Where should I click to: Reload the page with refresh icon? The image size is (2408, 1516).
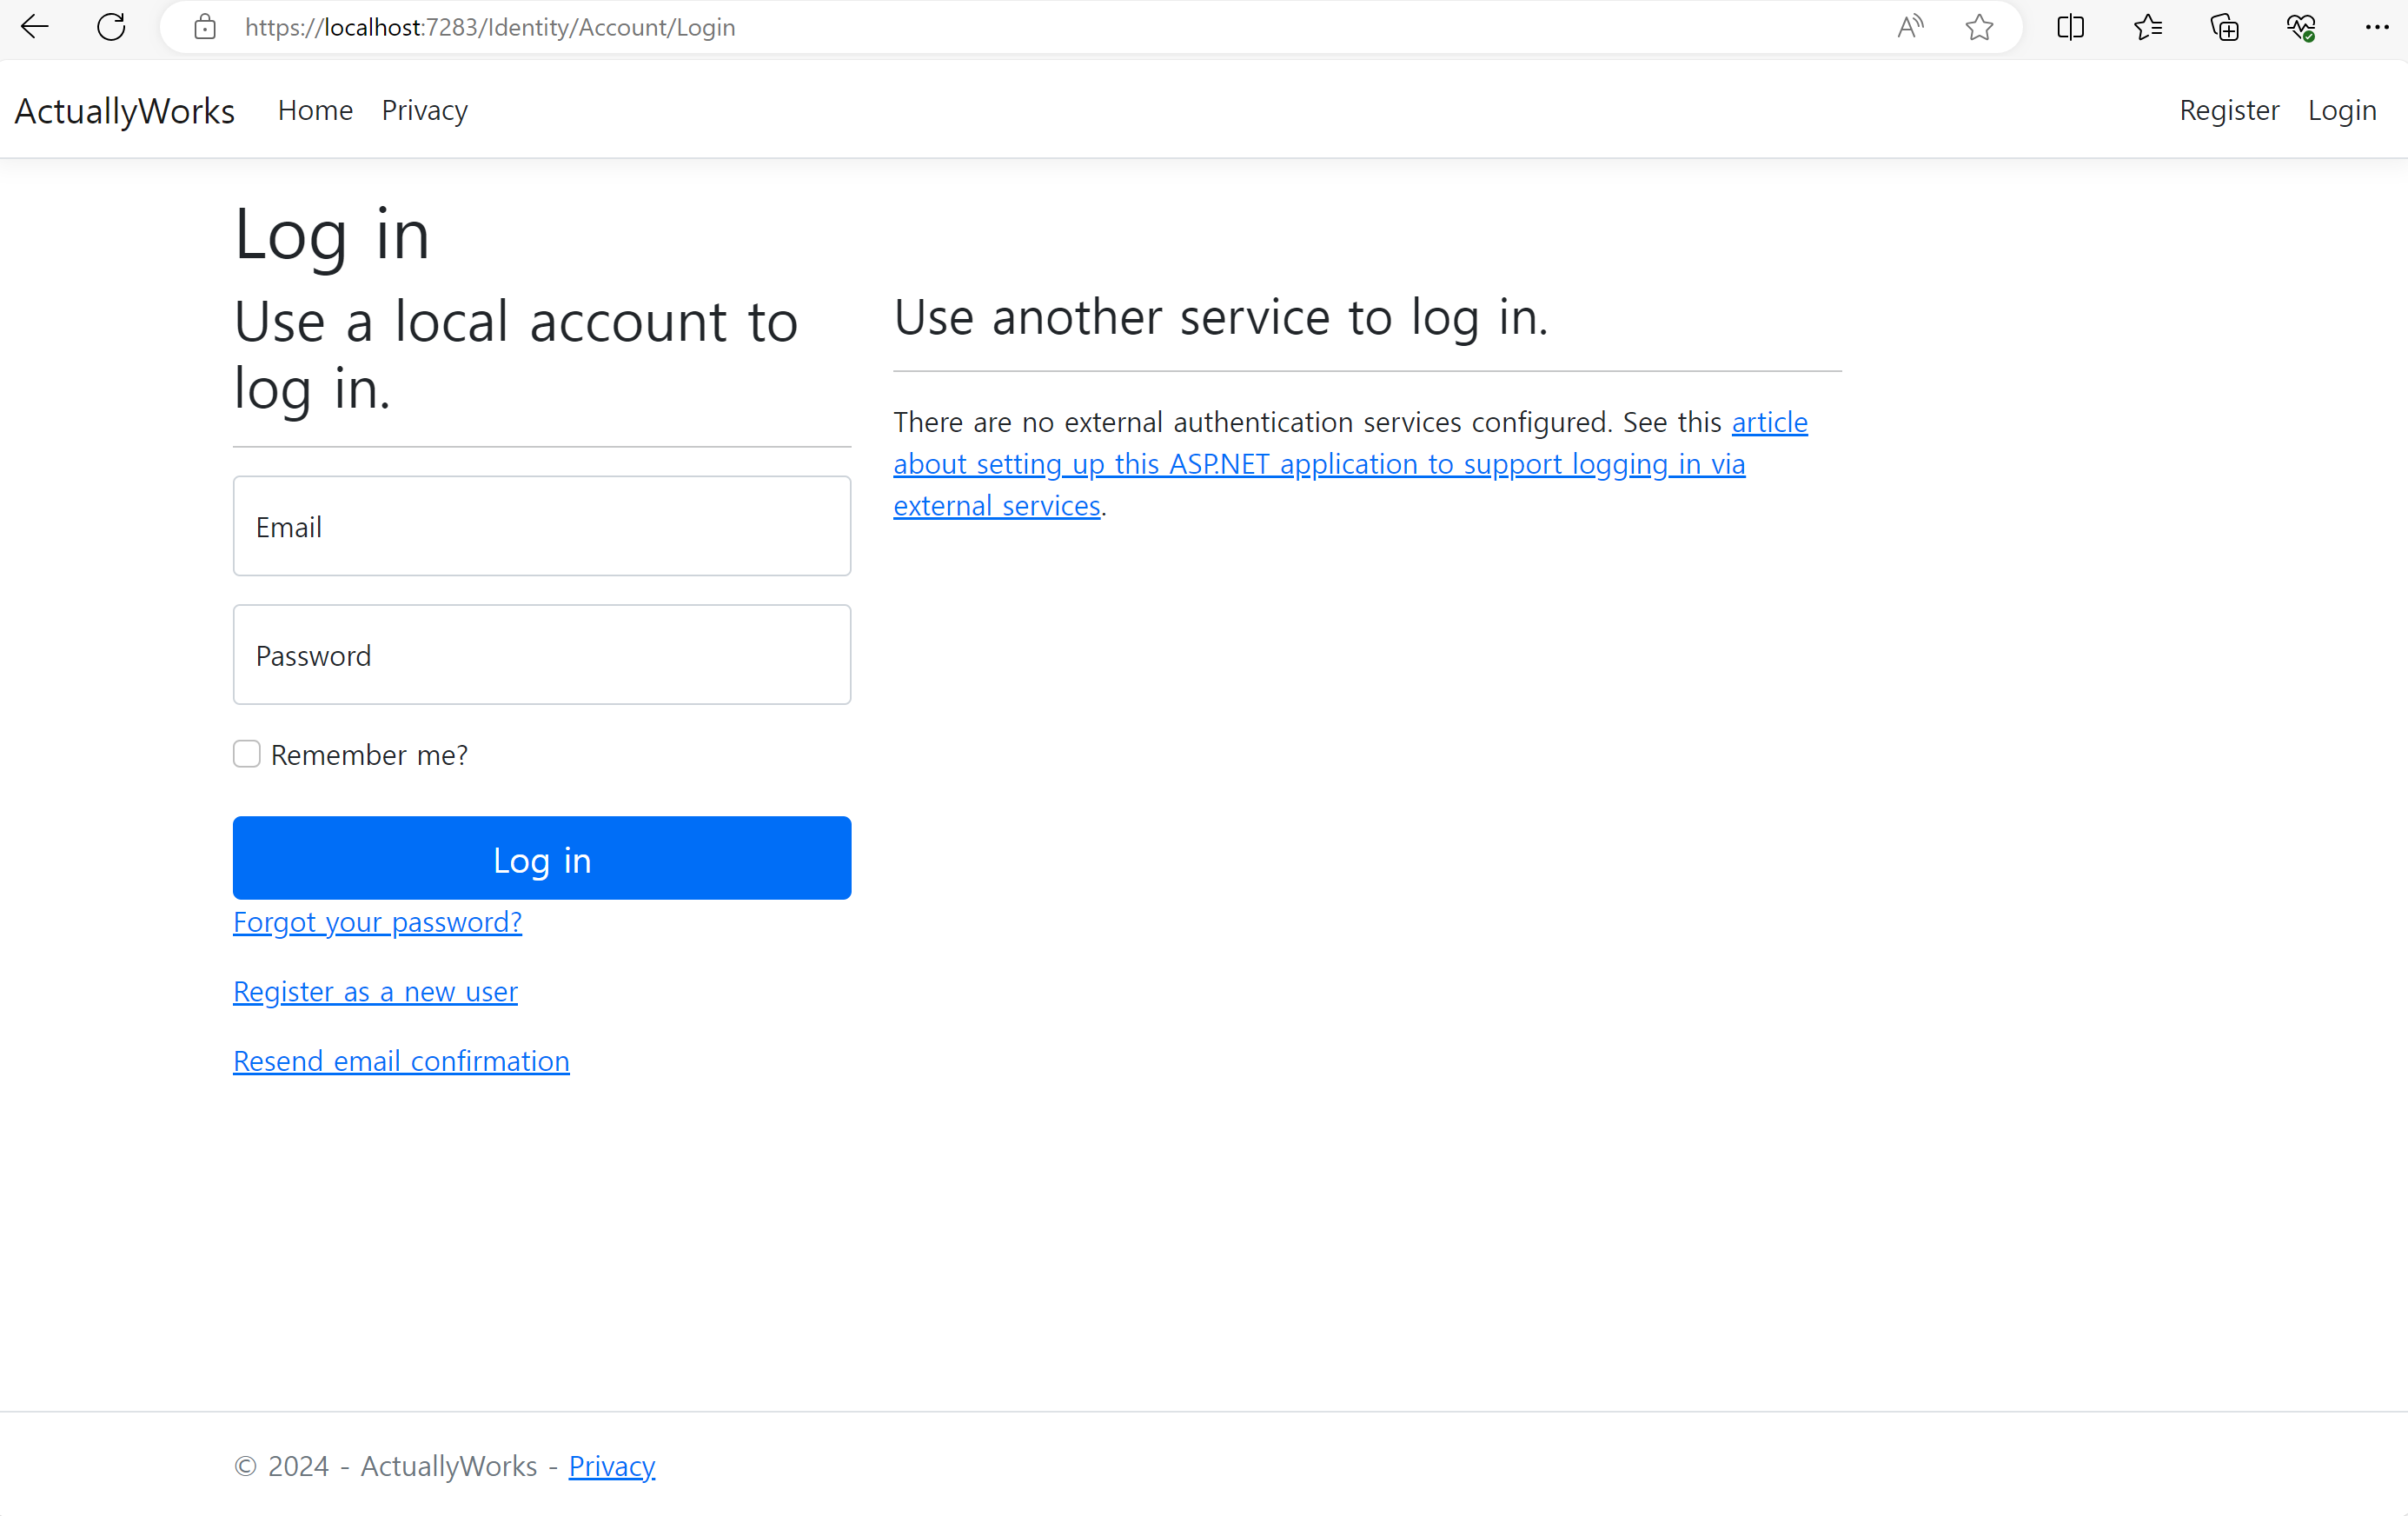coord(111,27)
